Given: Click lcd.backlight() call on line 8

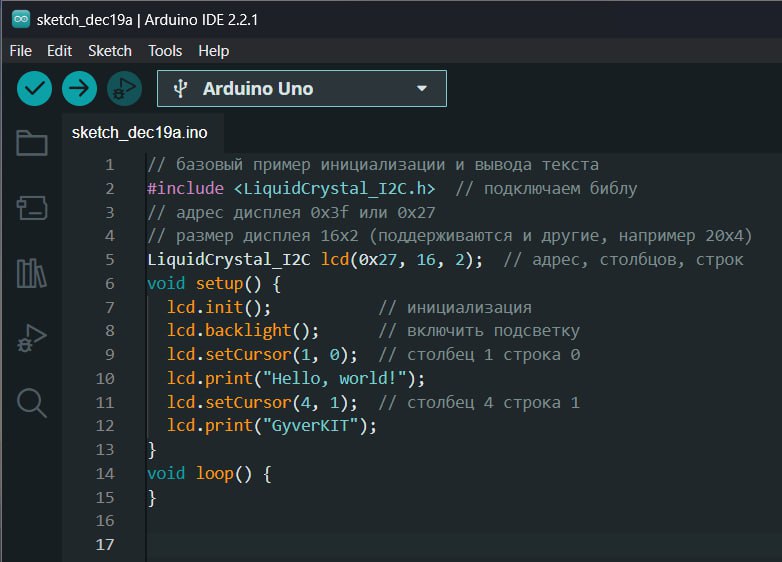Looking at the screenshot, I should pos(242,331).
